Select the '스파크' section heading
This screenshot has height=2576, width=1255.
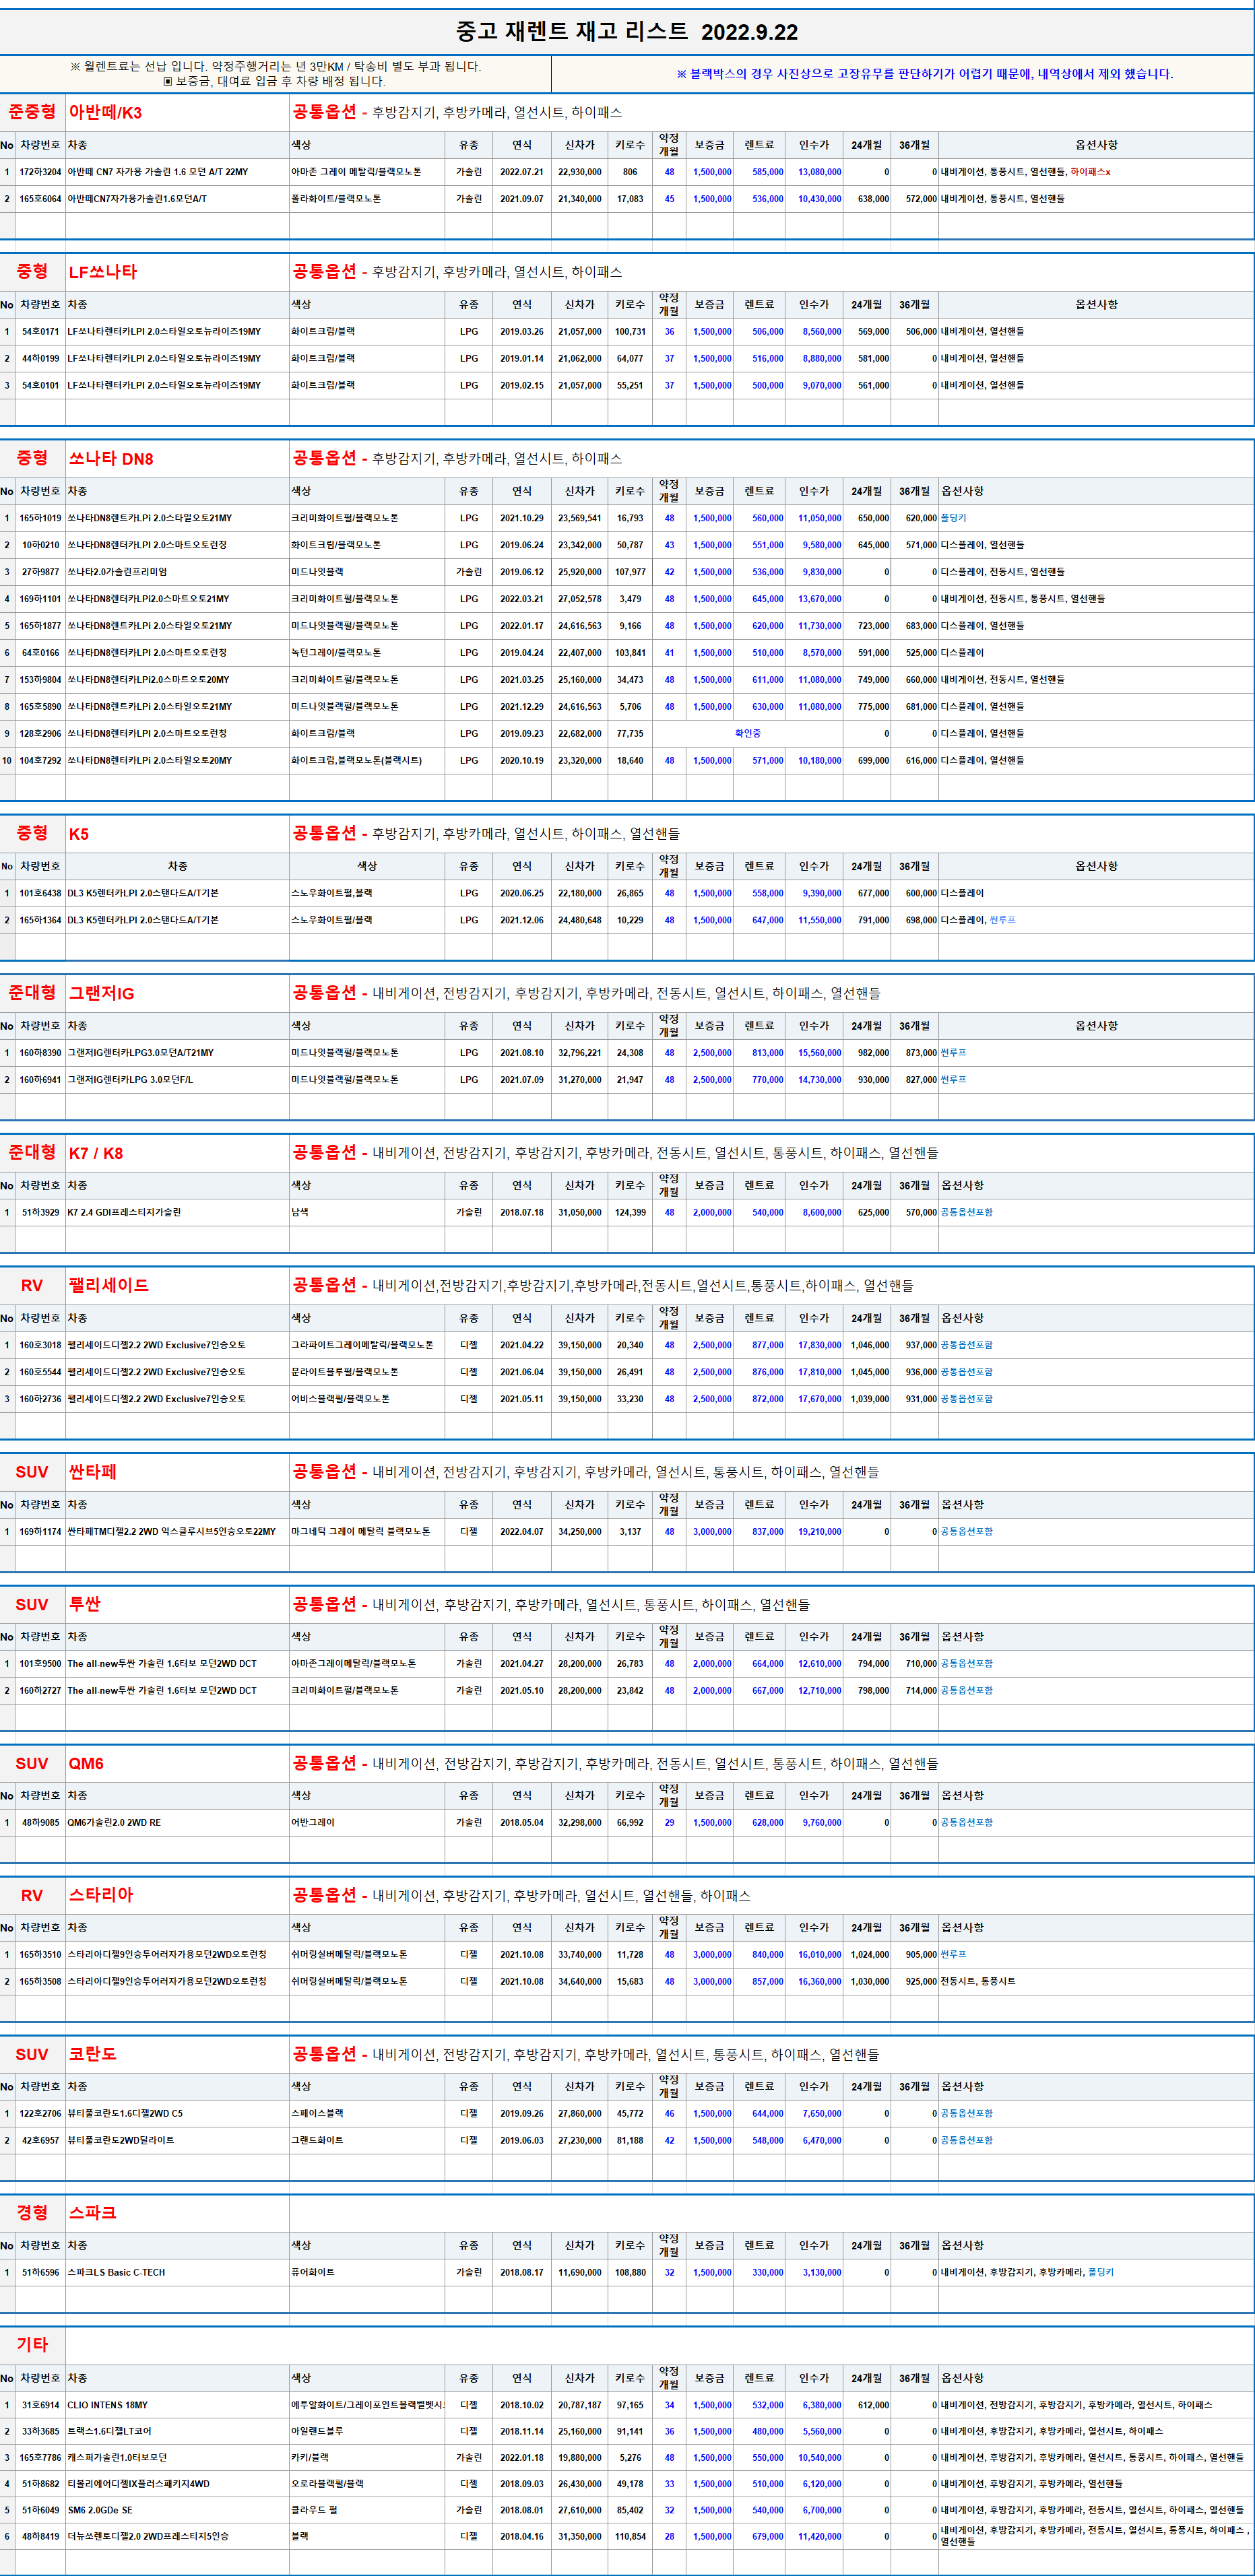93,2213
